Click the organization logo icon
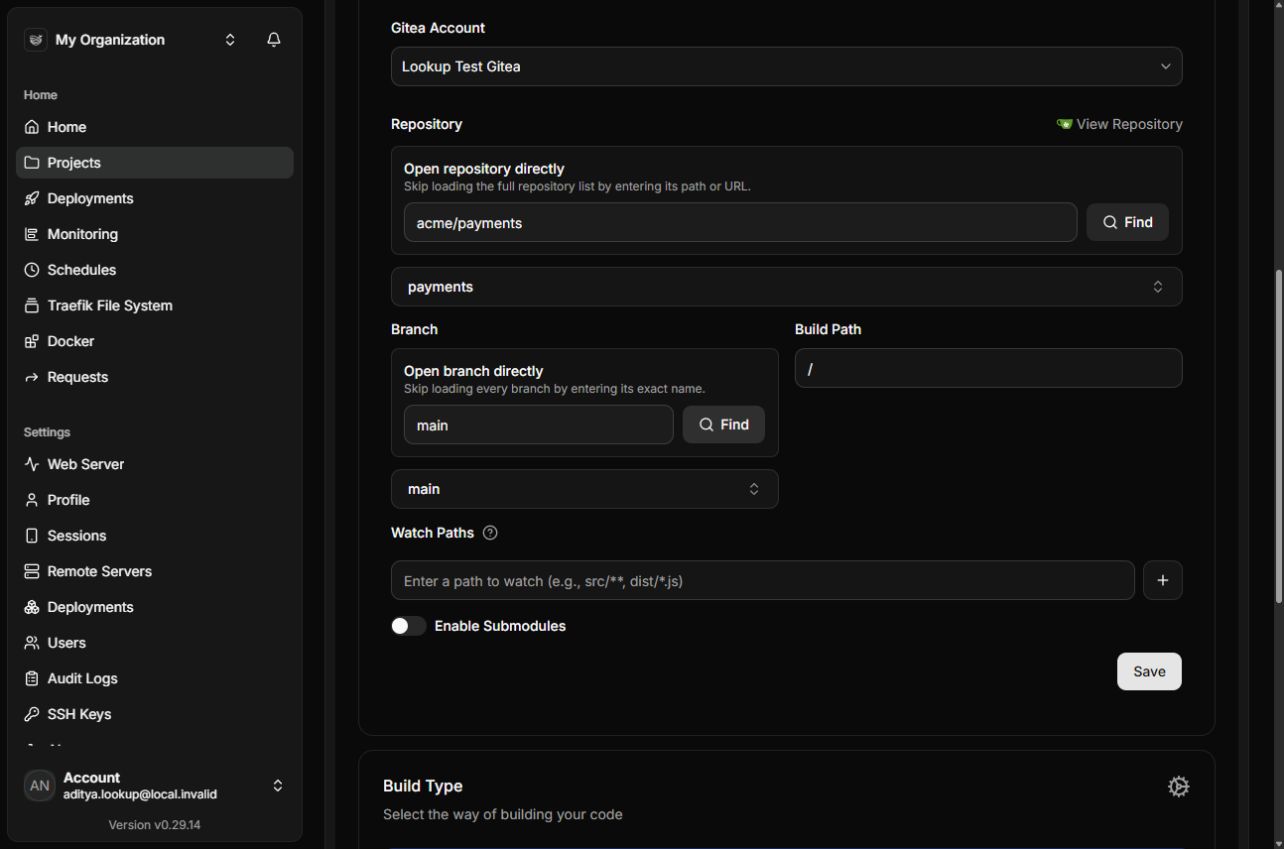 pyautogui.click(x=36, y=40)
